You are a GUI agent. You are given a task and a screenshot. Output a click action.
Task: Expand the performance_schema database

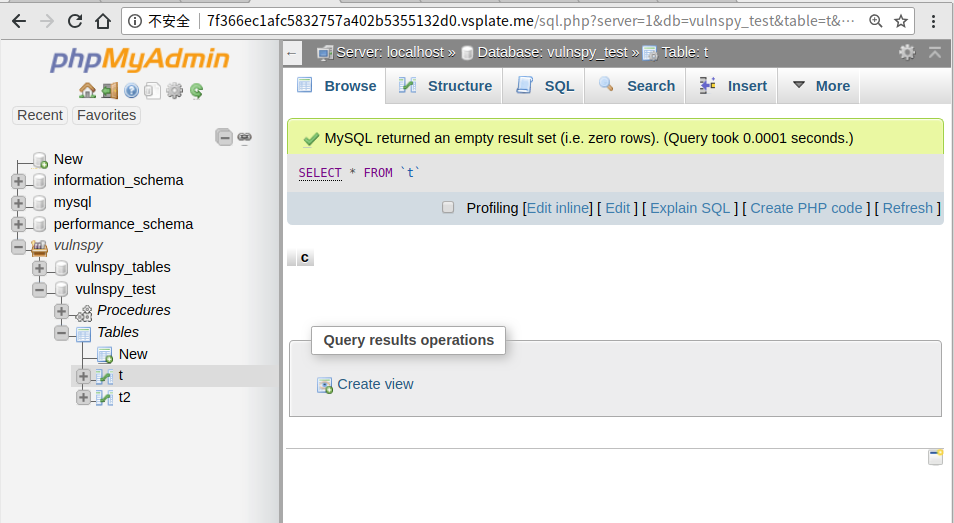18,224
